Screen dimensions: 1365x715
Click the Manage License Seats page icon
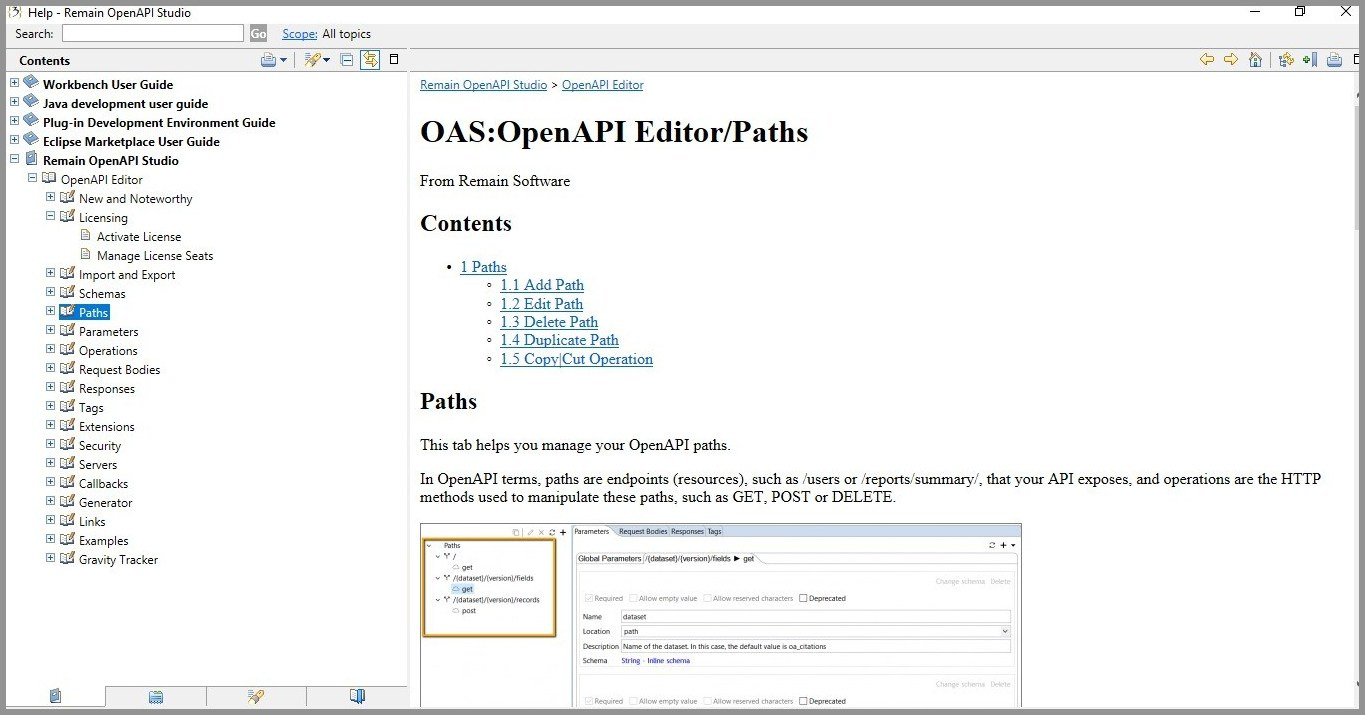pos(86,255)
